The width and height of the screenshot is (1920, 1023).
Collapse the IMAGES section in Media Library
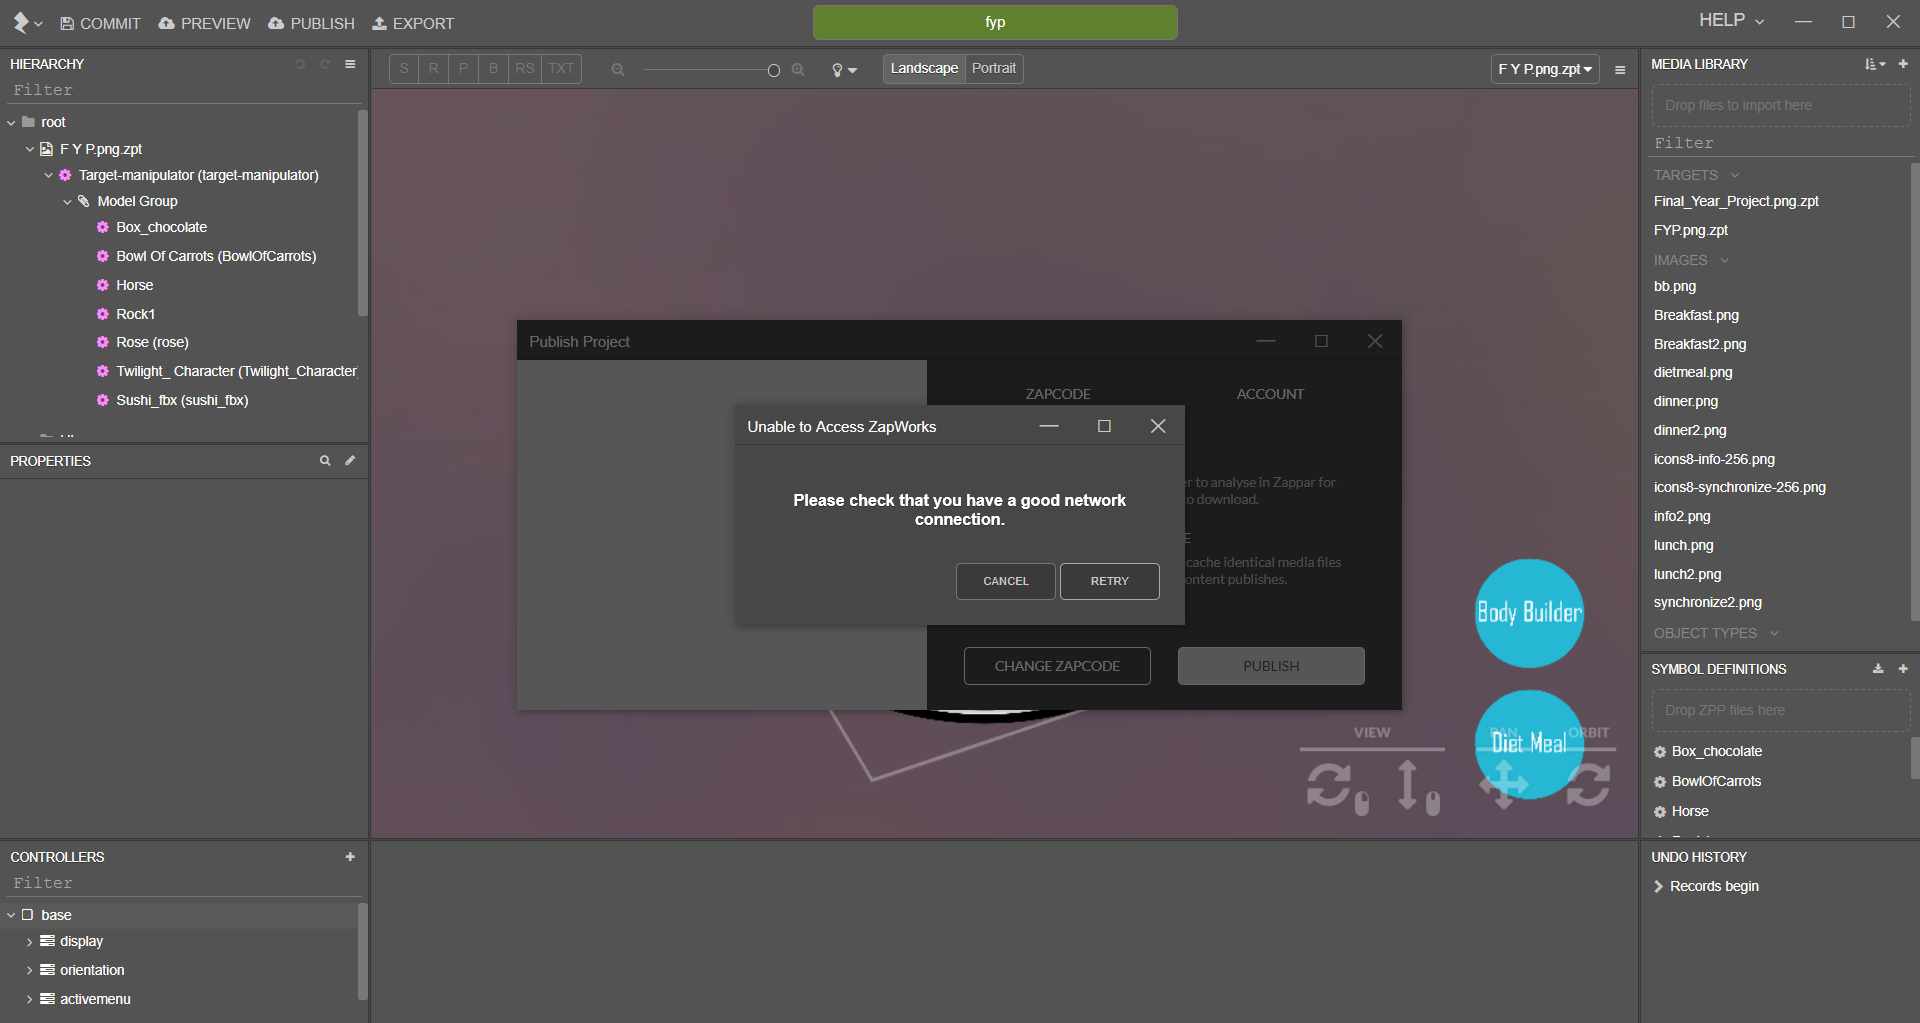(1724, 260)
